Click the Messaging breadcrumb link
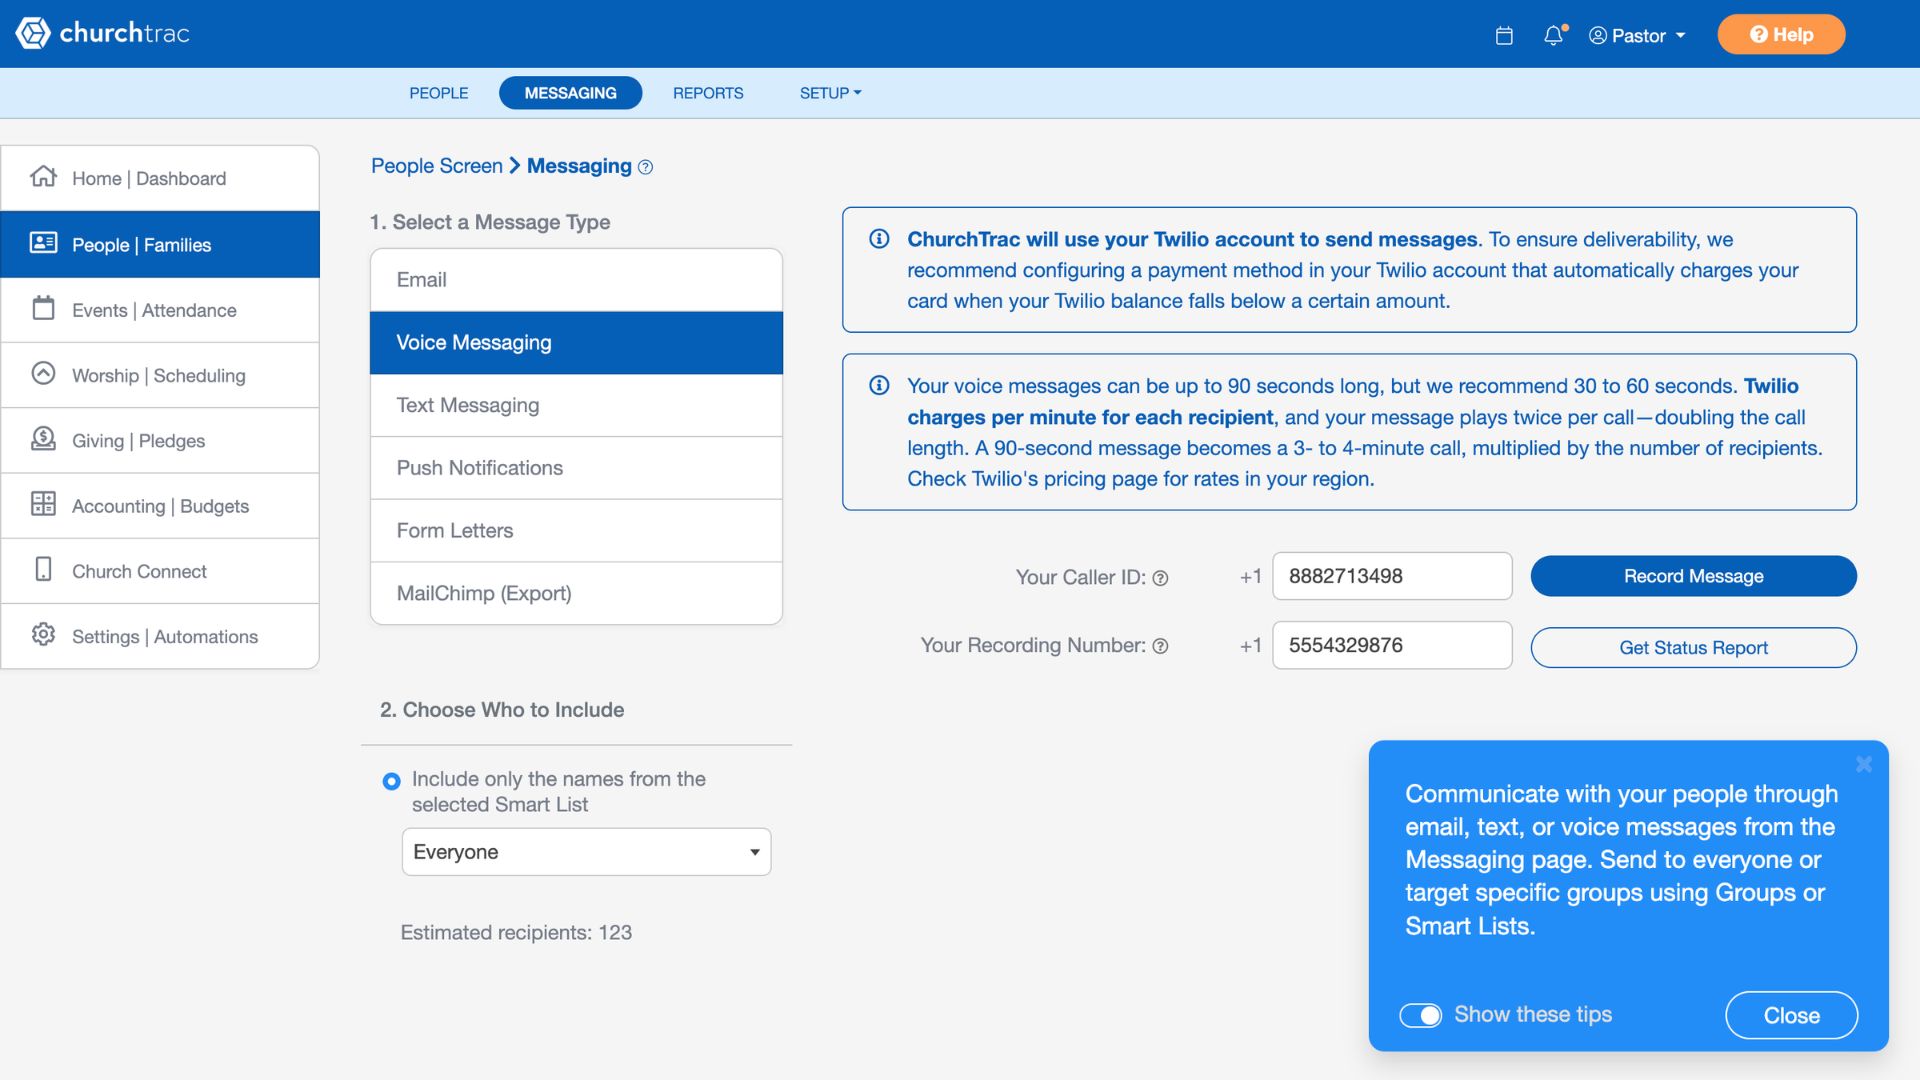This screenshot has width=1920, height=1080. (x=579, y=166)
